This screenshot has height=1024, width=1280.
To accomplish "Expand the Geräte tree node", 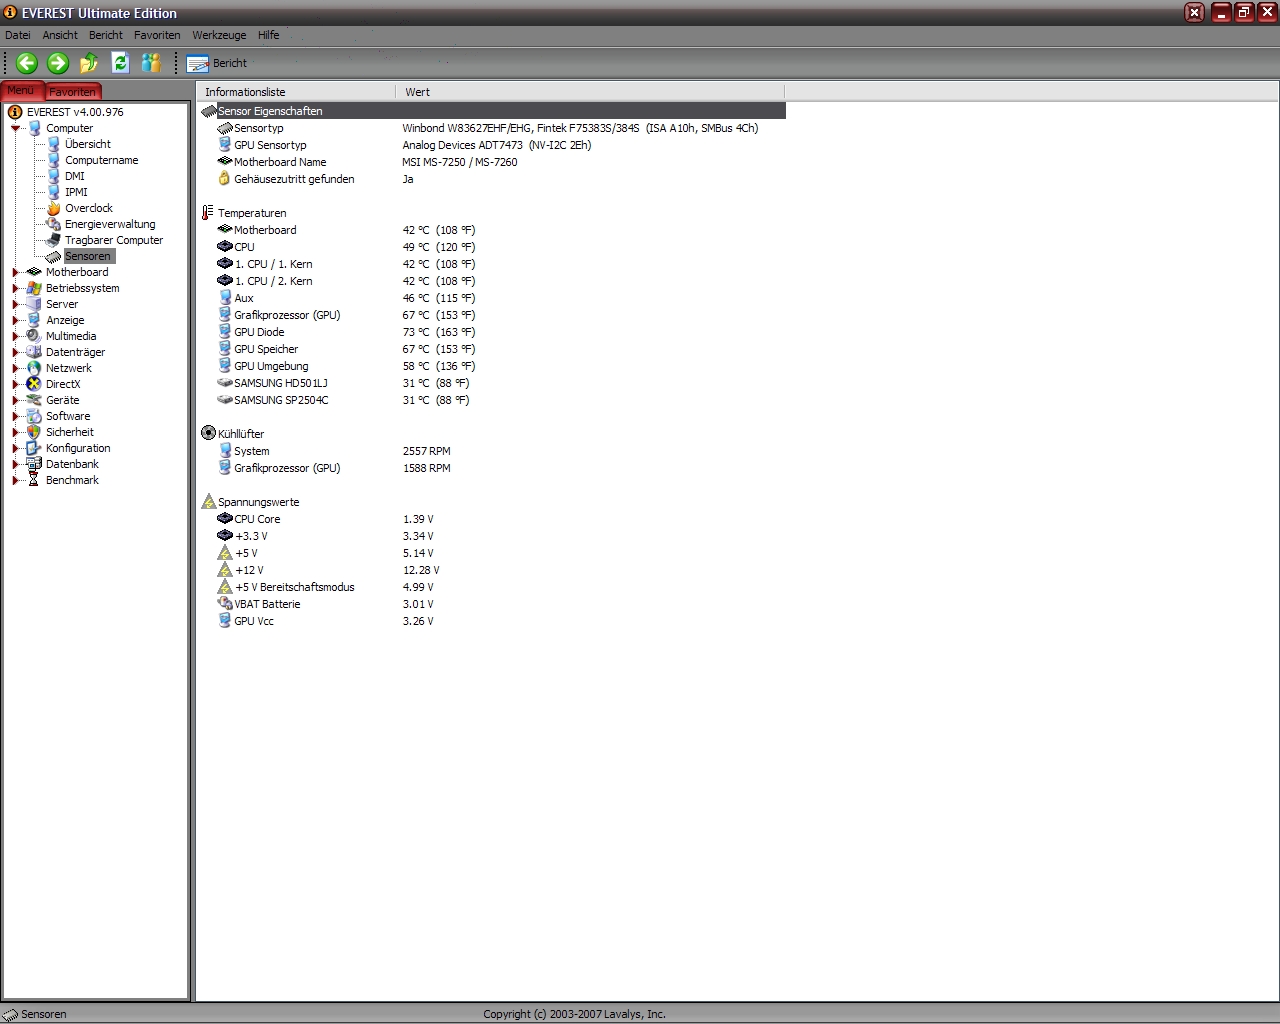I will point(16,400).
